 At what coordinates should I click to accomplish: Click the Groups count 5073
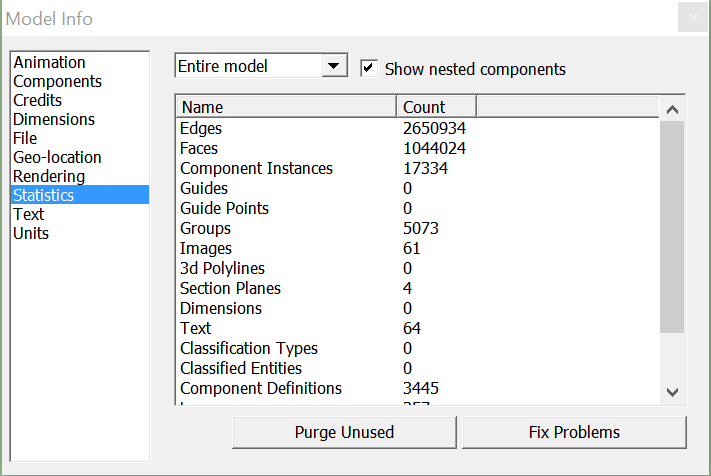(421, 228)
